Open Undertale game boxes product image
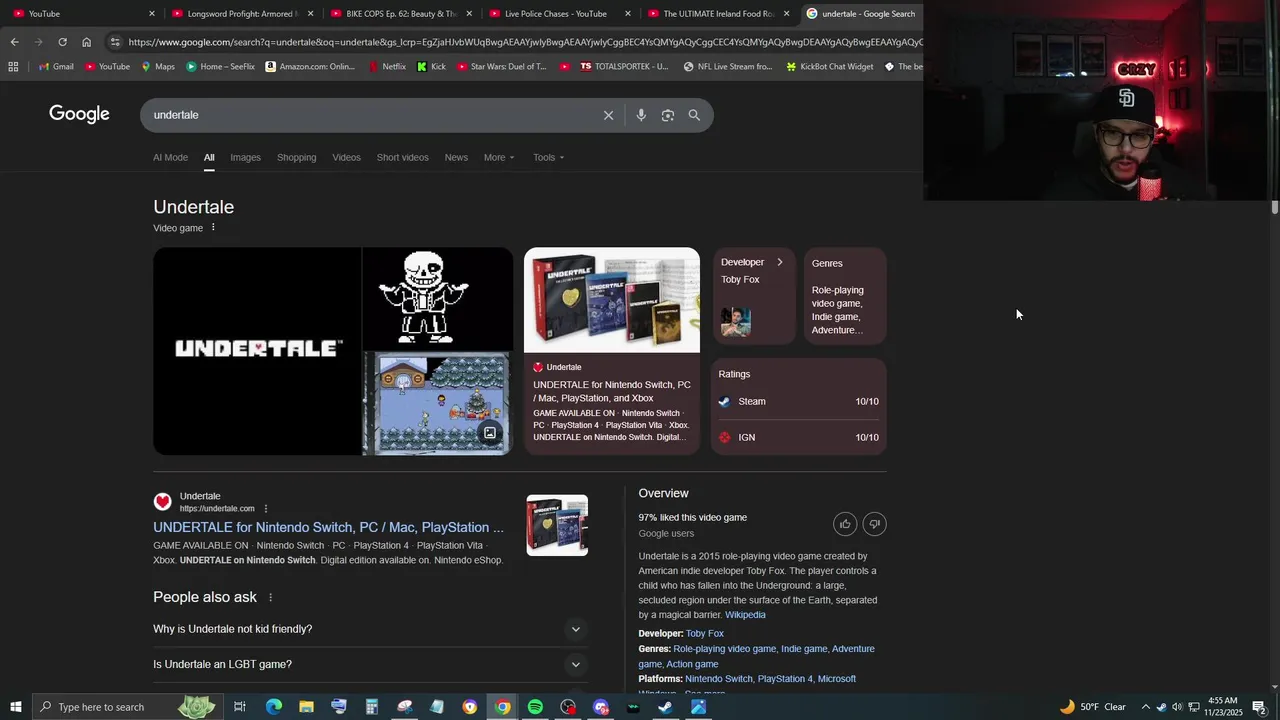 pos(612,300)
